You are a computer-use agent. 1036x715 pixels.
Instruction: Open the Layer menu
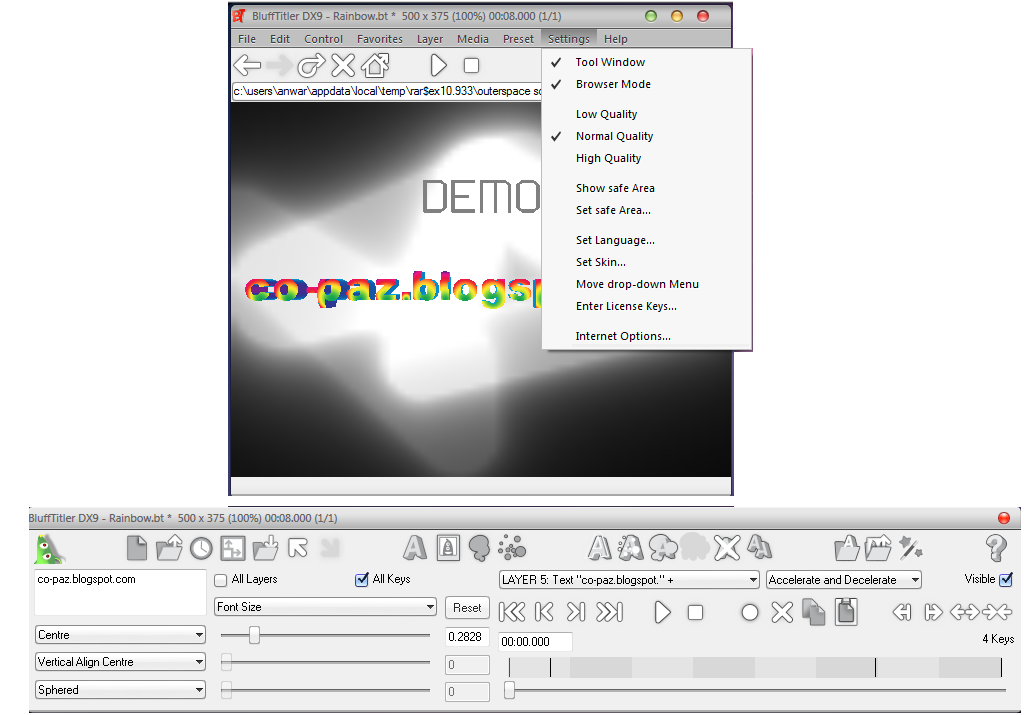coord(429,39)
